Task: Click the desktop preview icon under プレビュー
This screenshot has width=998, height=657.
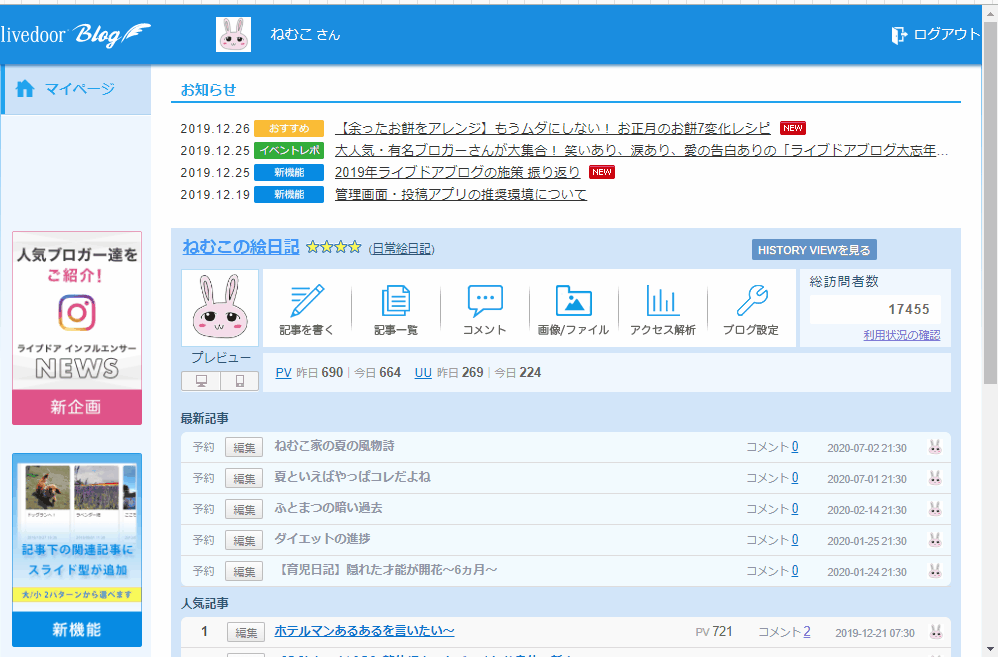Action: (x=201, y=381)
